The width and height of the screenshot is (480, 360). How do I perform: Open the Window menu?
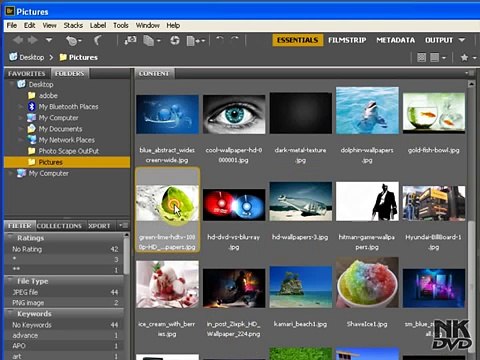pyautogui.click(x=147, y=25)
